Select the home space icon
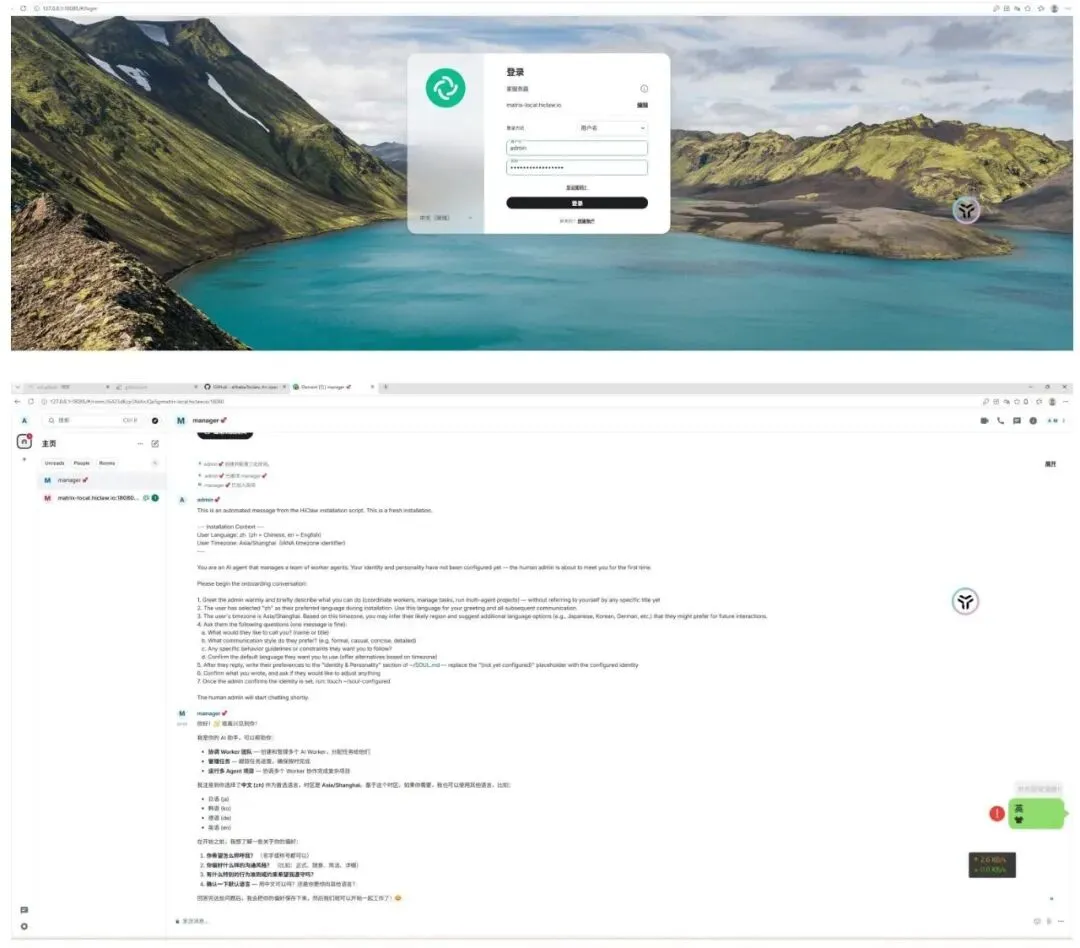 (x=24, y=442)
